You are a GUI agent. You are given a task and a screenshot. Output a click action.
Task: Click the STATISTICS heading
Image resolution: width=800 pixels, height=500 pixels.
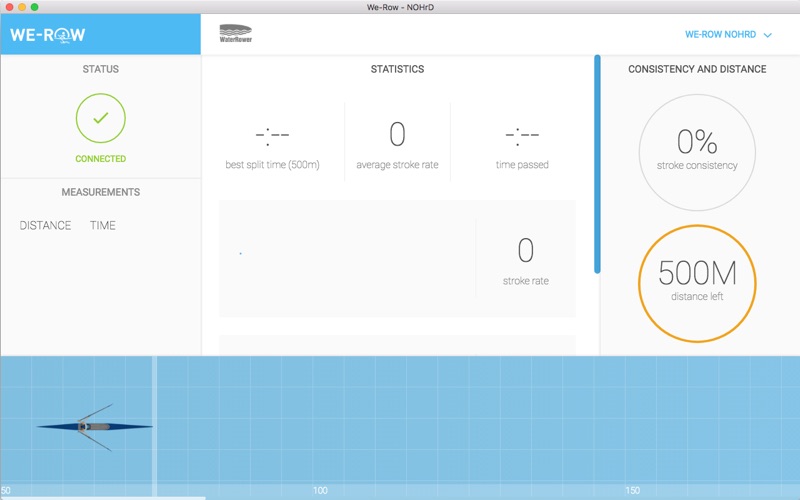[x=397, y=69]
